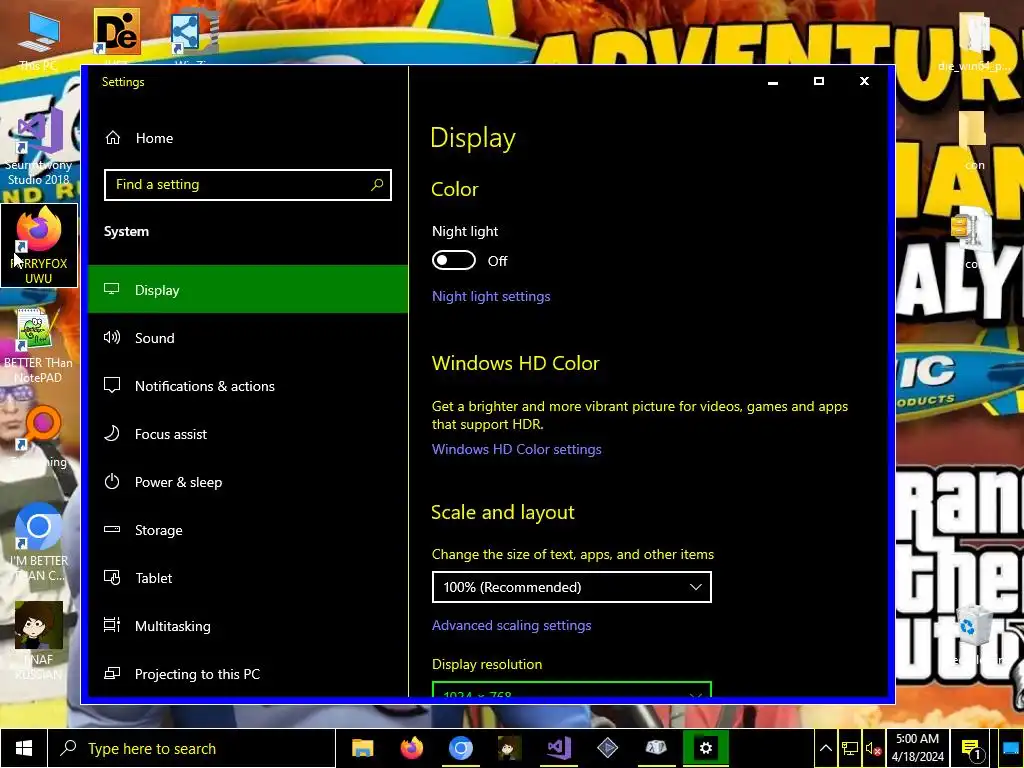Click the Projecting to this PC icon

click(x=112, y=673)
